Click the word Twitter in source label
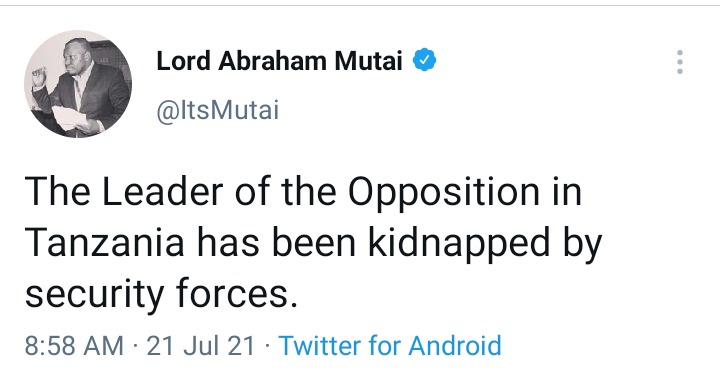The image size is (720, 379). (320, 345)
